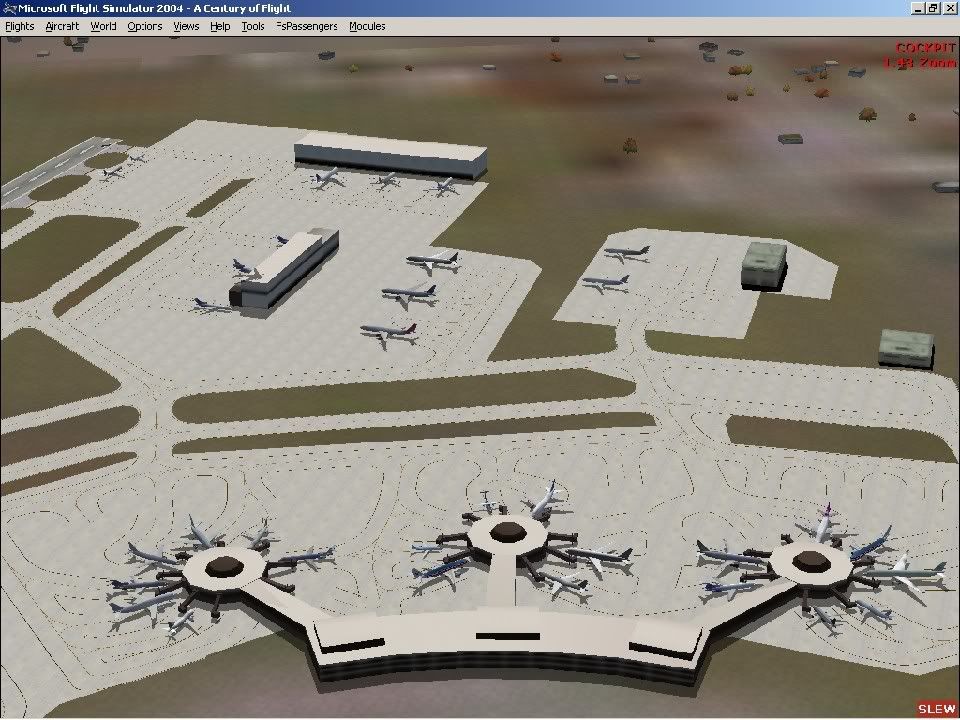Open the Flights menu
The image size is (960, 720).
tap(19, 26)
